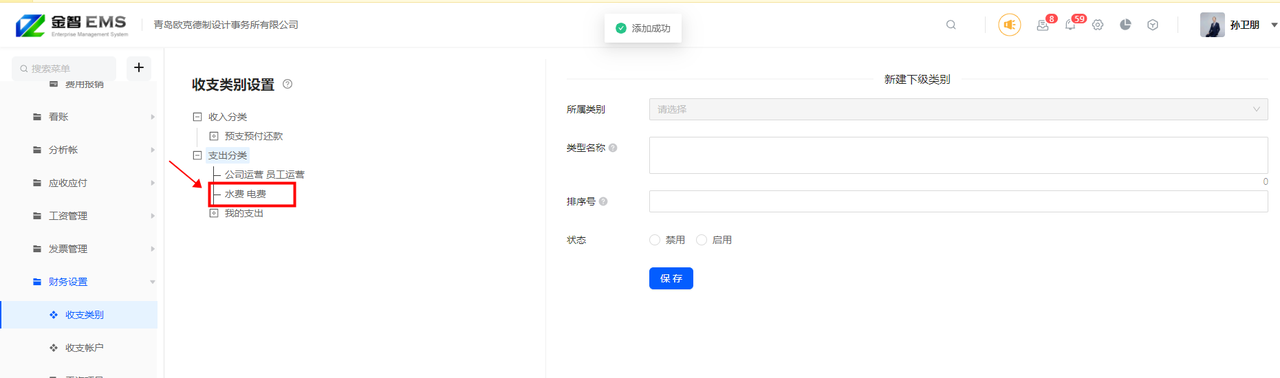Expand arrow on 看账 menu row
This screenshot has height=378, width=1280.
tap(152, 117)
